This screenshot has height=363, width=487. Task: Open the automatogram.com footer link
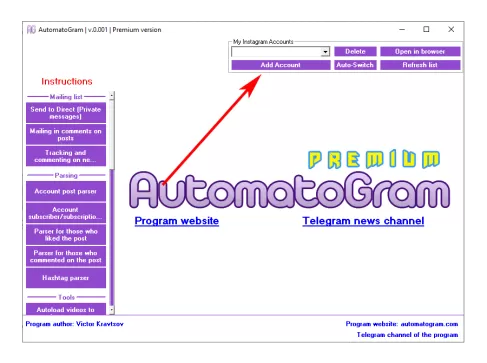402,324
